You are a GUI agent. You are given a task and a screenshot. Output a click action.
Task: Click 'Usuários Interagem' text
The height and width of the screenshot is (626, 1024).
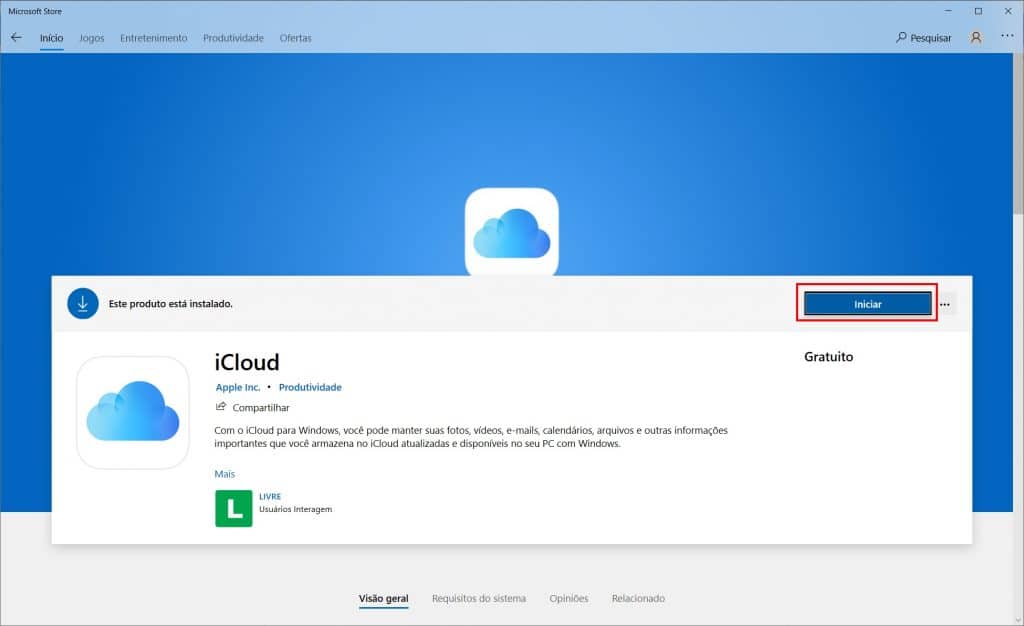tap(295, 509)
